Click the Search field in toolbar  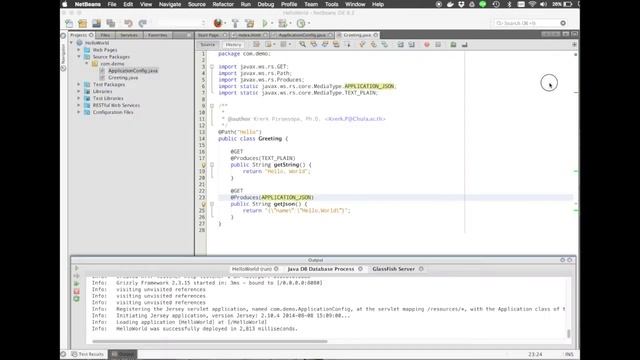(x=530, y=23)
